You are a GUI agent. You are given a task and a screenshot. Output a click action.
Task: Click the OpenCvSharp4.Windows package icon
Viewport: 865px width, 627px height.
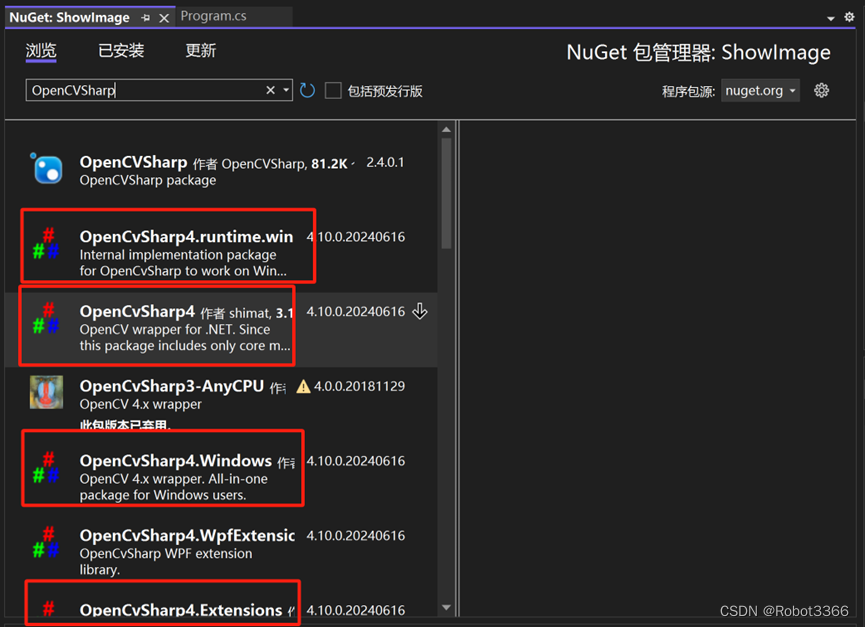[46, 468]
